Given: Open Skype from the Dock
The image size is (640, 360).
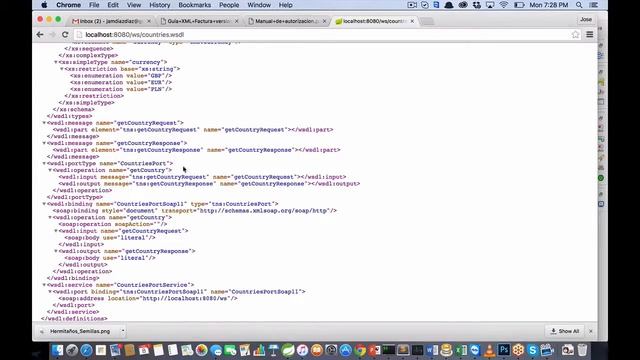Looking at the screenshot, I should click(x=532, y=350).
